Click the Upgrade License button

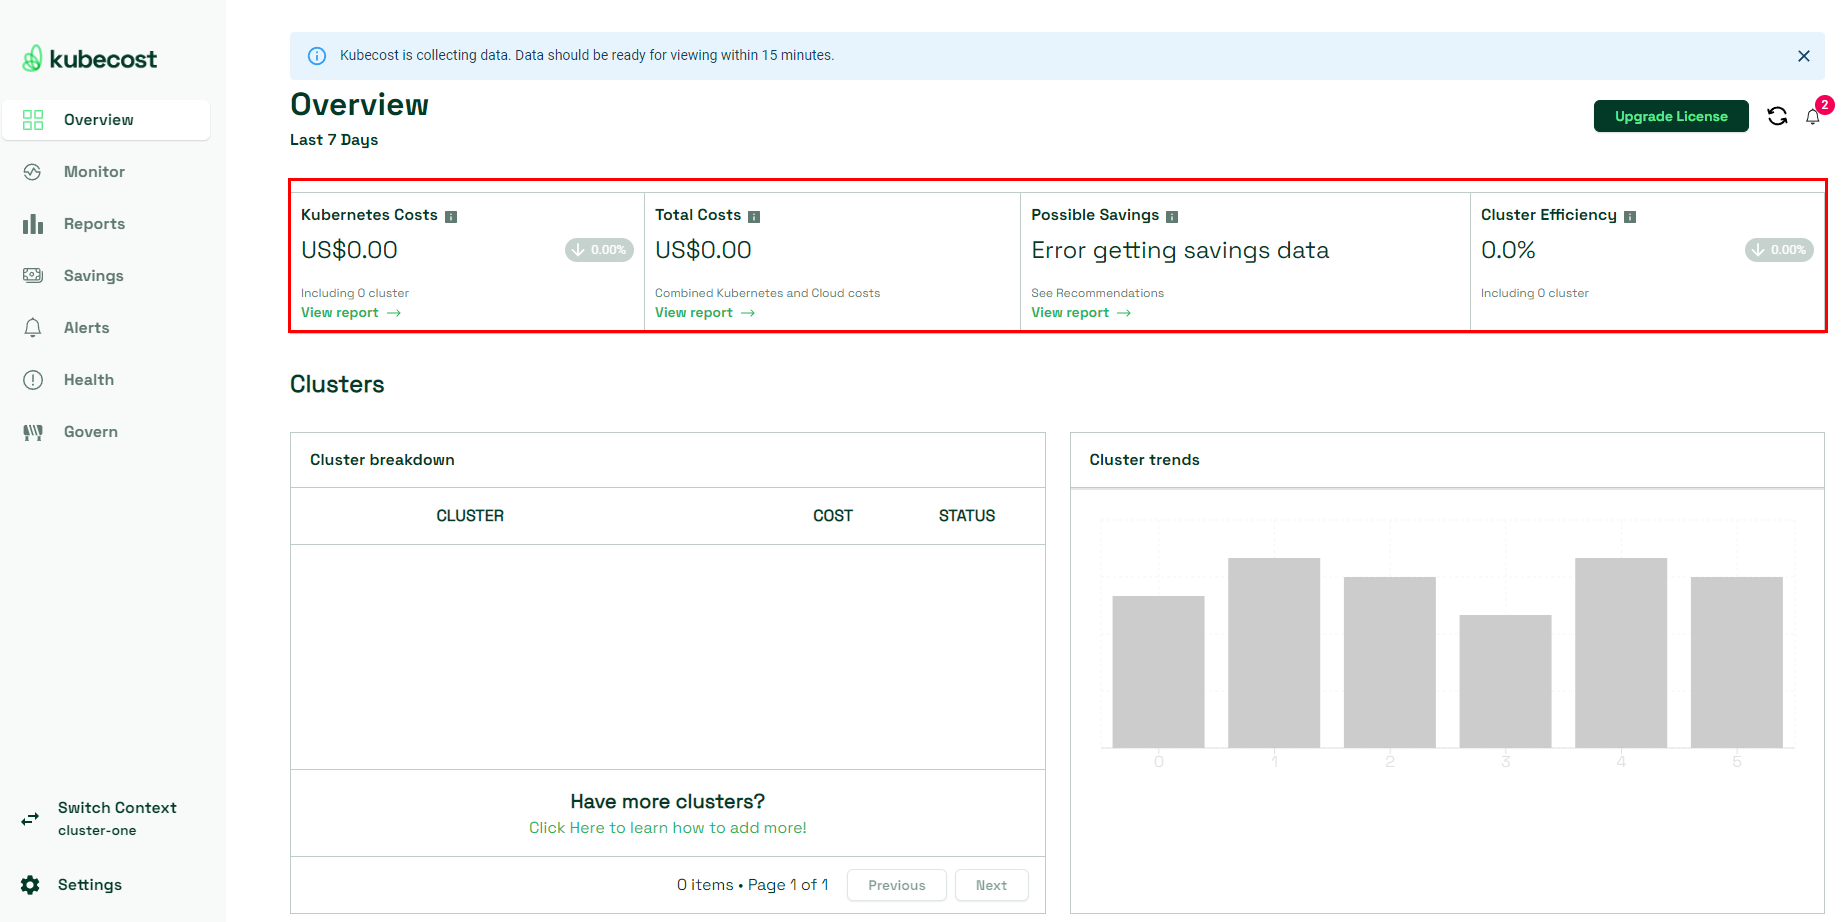[1671, 116]
